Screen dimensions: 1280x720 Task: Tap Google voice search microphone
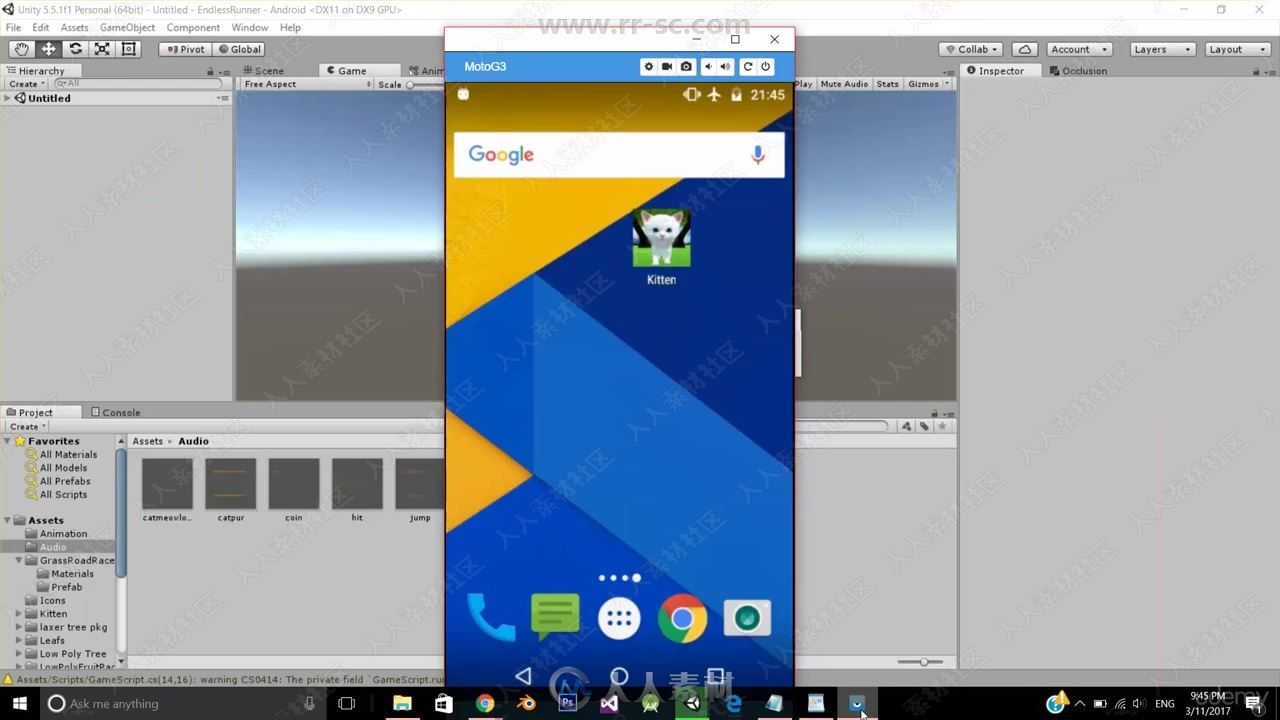click(758, 155)
